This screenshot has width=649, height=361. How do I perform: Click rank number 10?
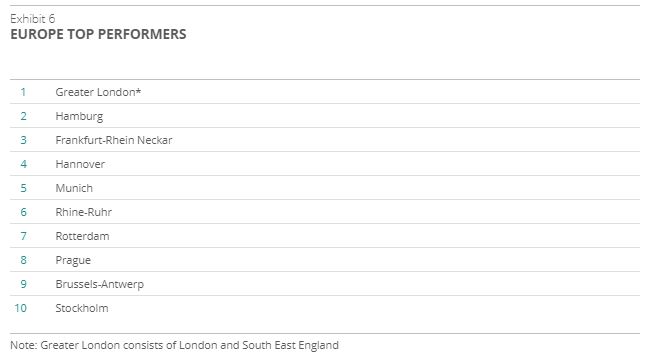point(20,308)
